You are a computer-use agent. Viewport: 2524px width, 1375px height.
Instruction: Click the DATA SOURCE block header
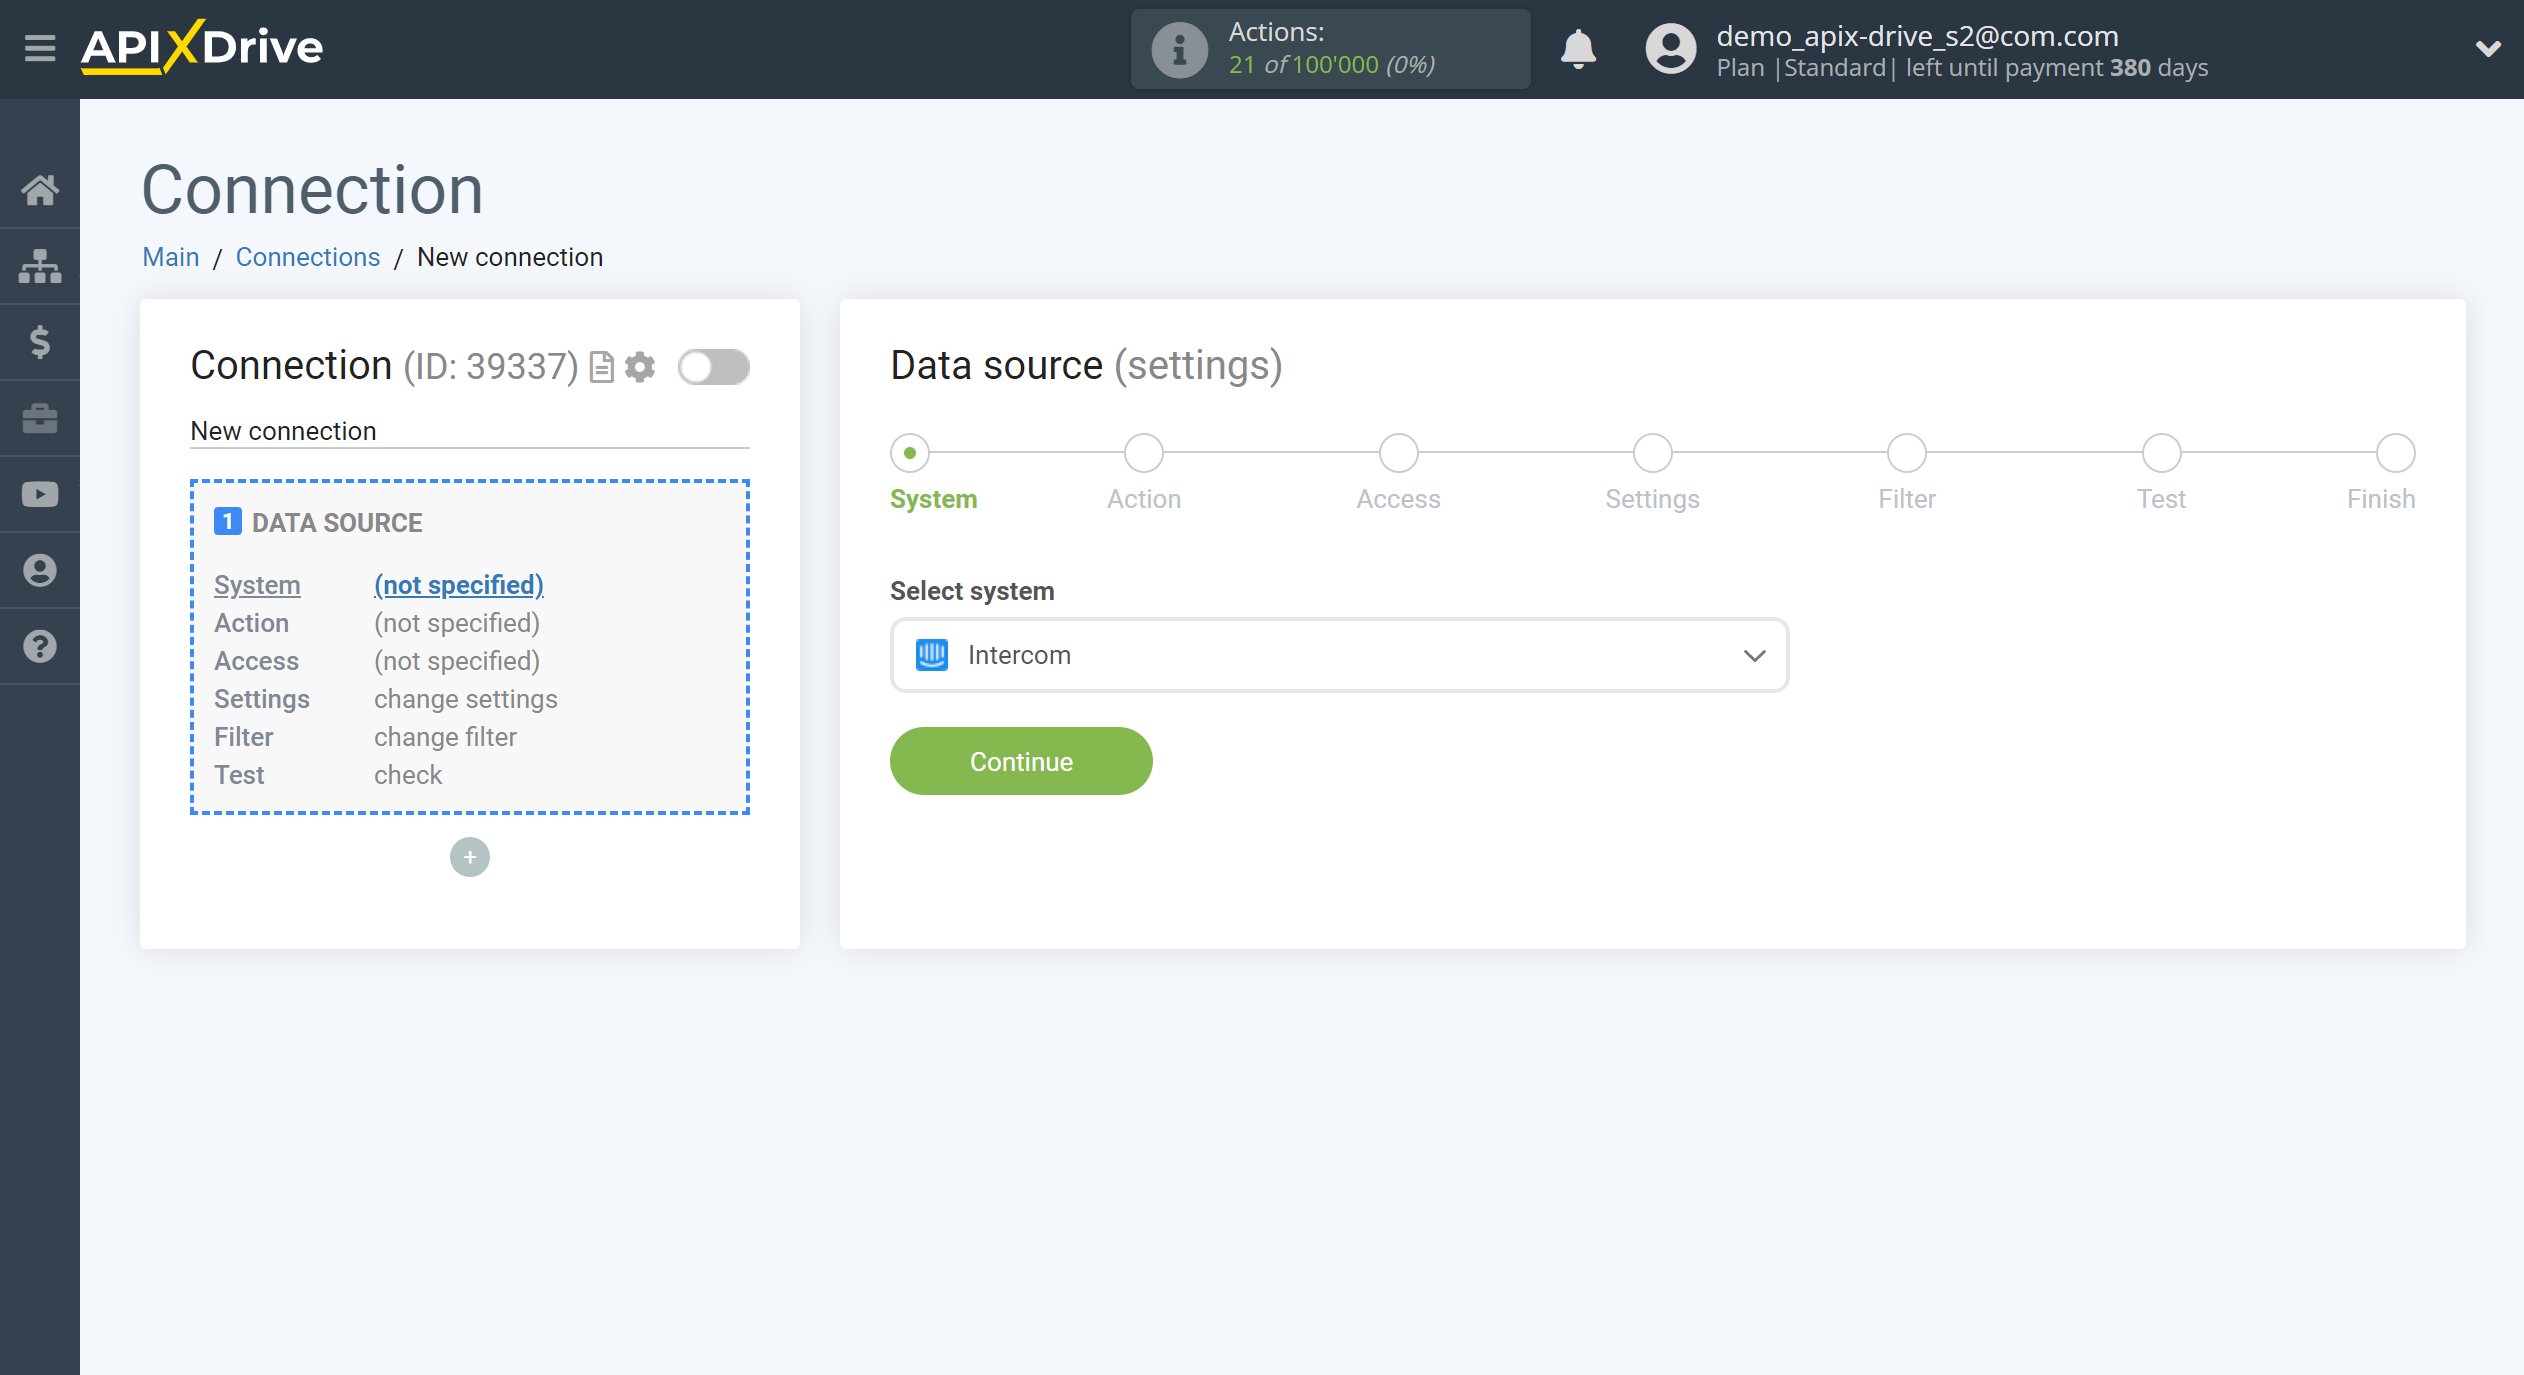[337, 522]
